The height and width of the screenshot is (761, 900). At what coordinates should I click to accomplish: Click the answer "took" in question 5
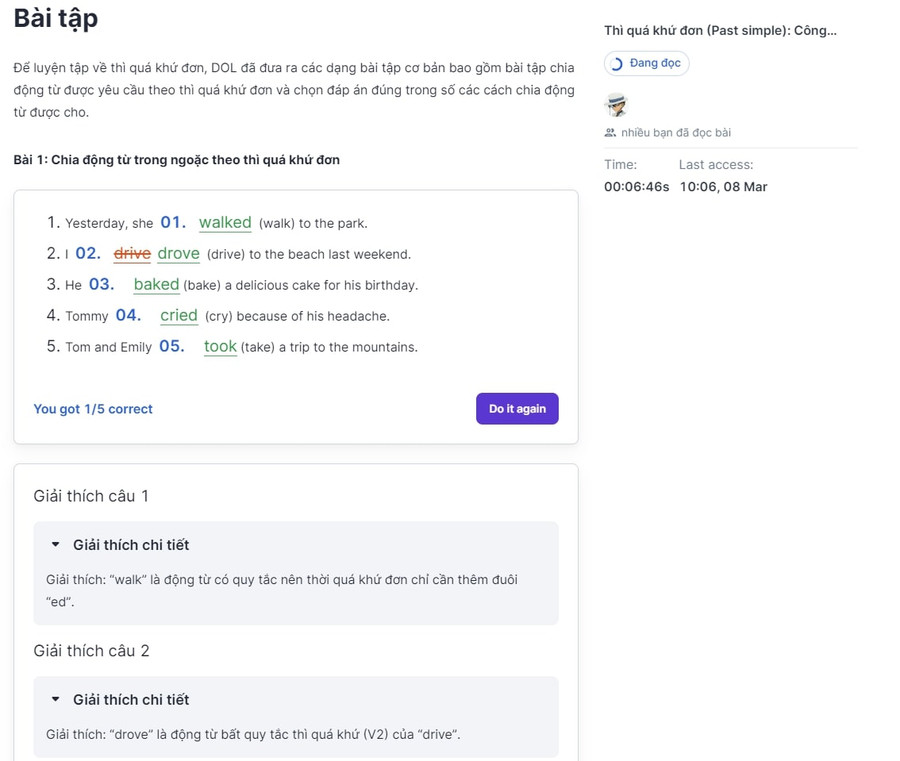point(220,347)
